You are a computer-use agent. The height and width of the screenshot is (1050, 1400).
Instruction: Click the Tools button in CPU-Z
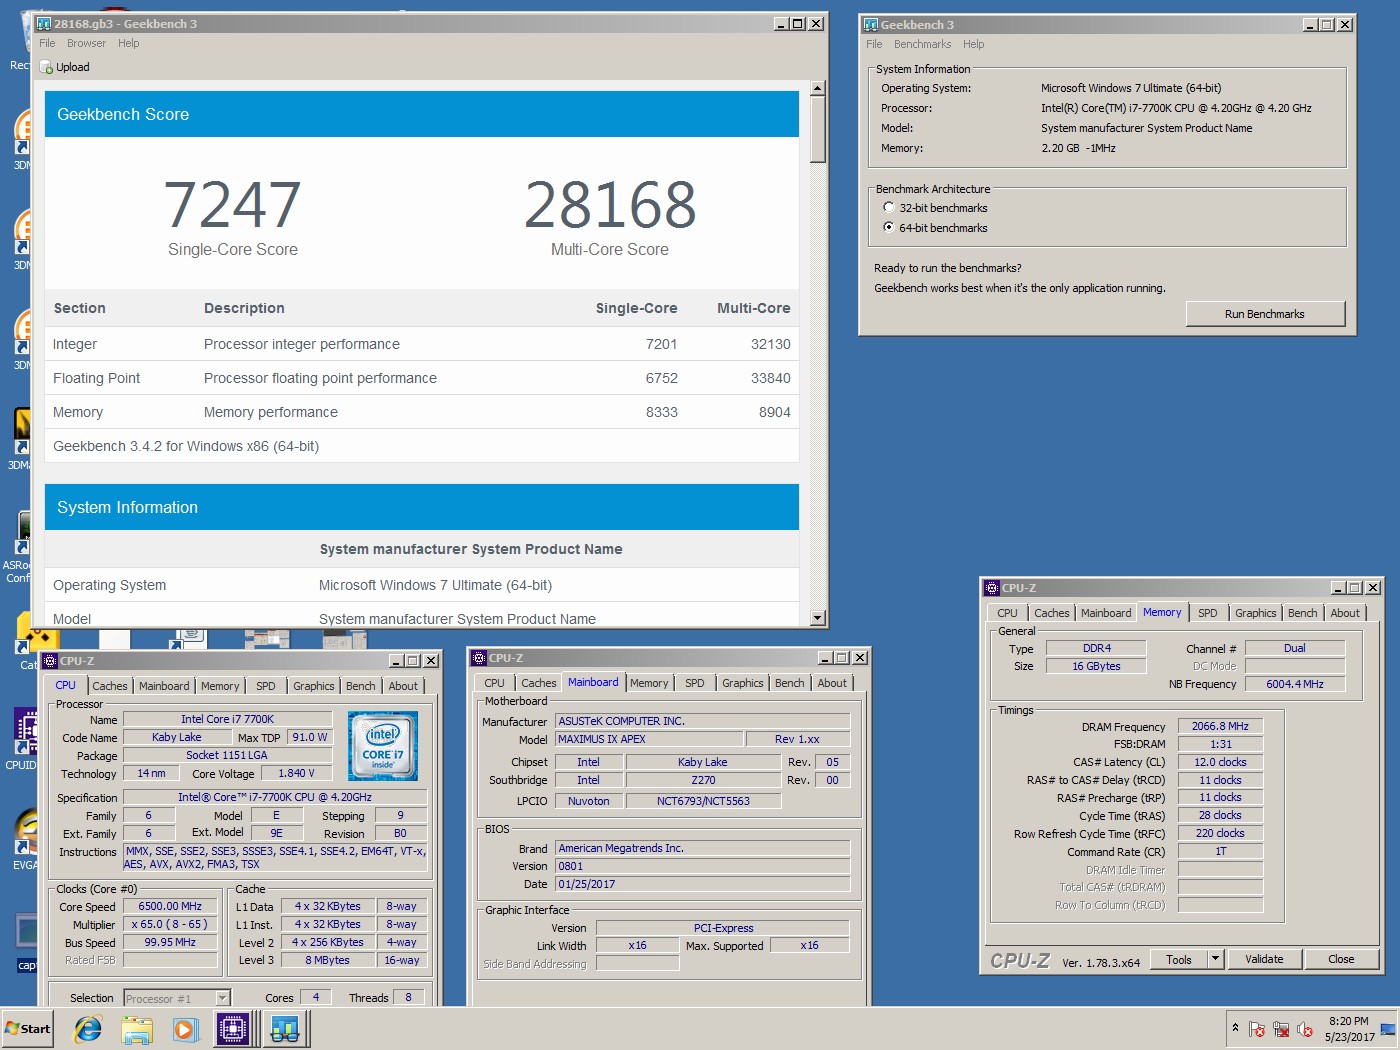click(x=1179, y=959)
